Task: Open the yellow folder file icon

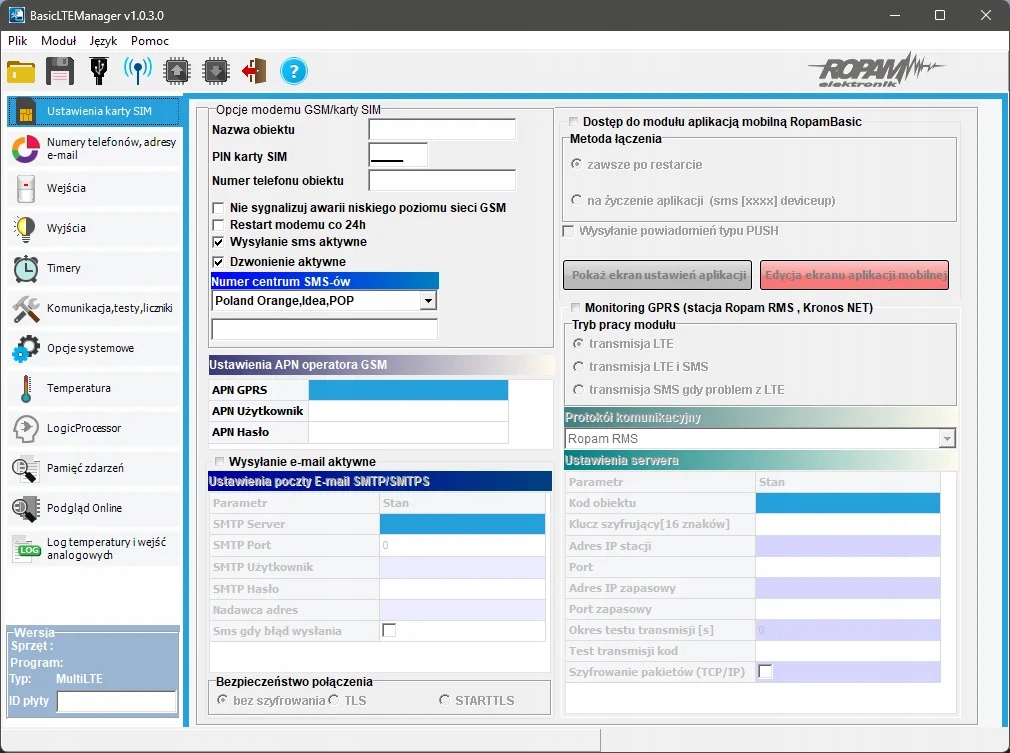Action: click(21, 71)
